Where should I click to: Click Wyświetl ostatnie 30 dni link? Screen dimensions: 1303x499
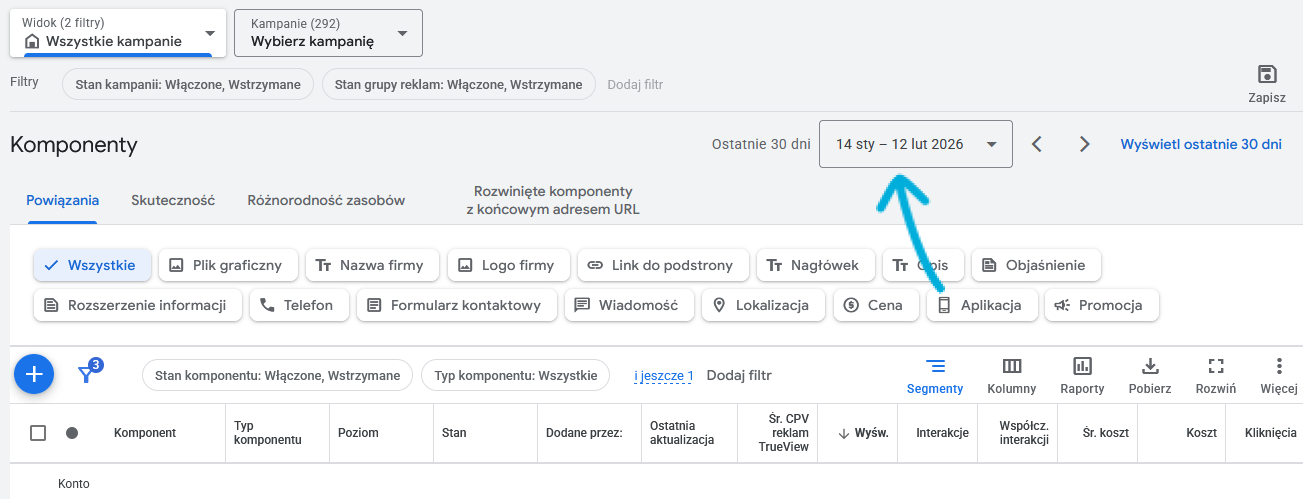pyautogui.click(x=1200, y=144)
